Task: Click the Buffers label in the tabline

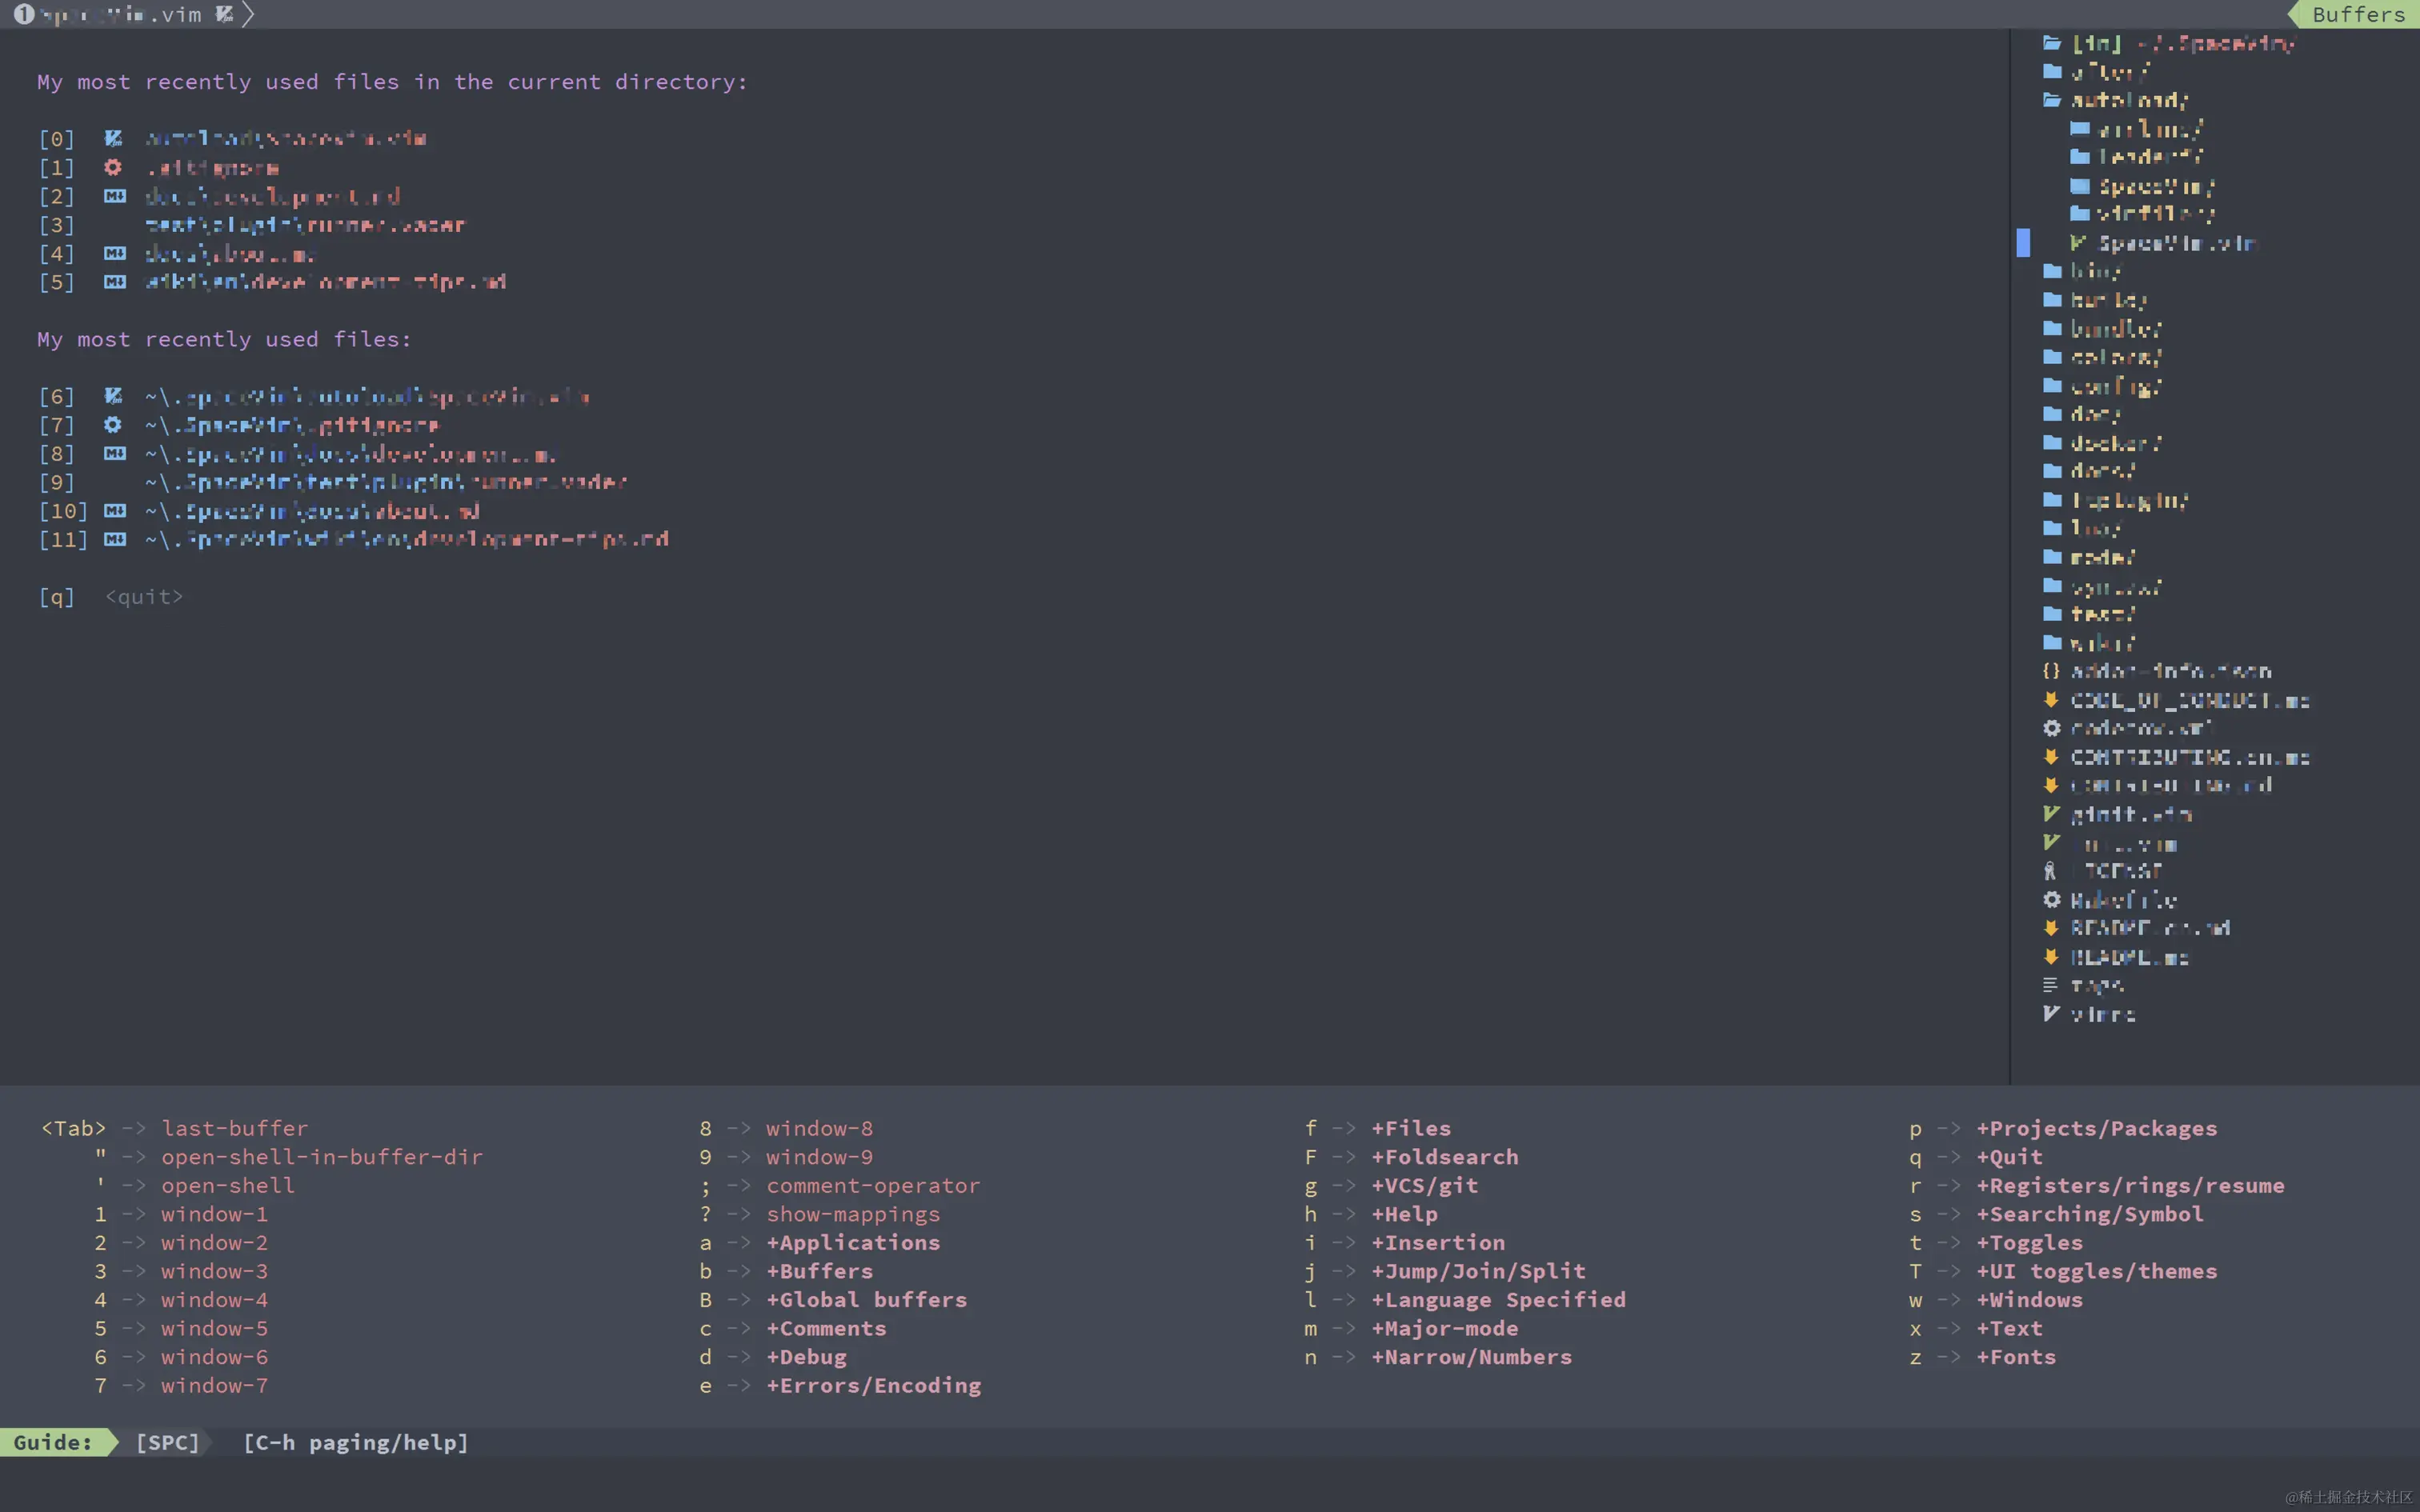Action: pos(2357,14)
